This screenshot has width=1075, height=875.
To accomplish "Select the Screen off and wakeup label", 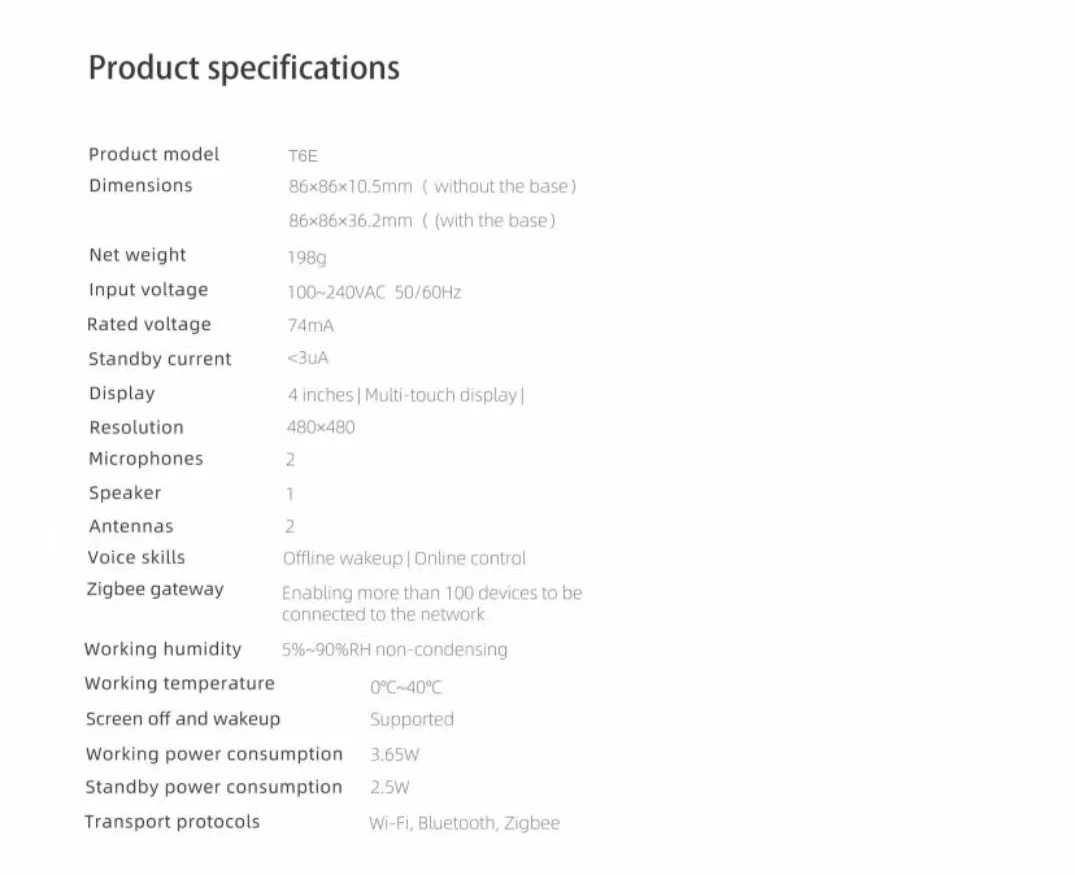I will coord(183,719).
